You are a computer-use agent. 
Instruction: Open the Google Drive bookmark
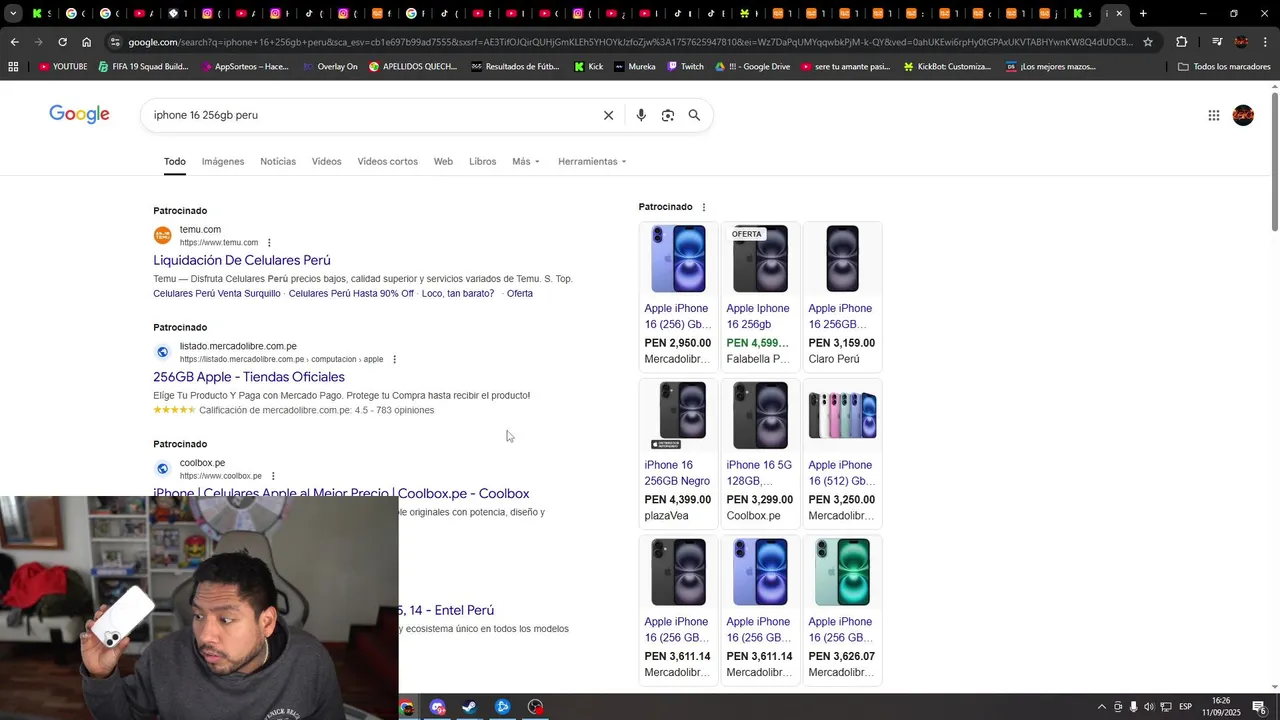(752, 66)
